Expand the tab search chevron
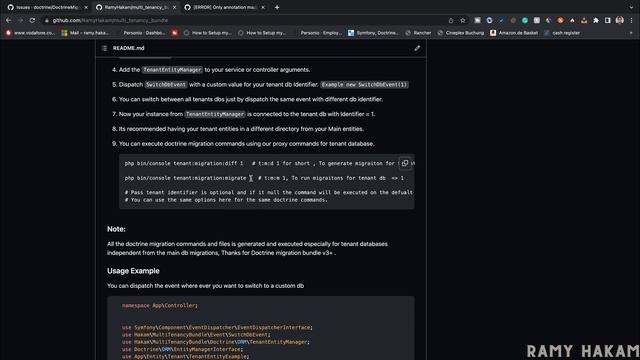The width and height of the screenshot is (640, 360). (x=631, y=7)
